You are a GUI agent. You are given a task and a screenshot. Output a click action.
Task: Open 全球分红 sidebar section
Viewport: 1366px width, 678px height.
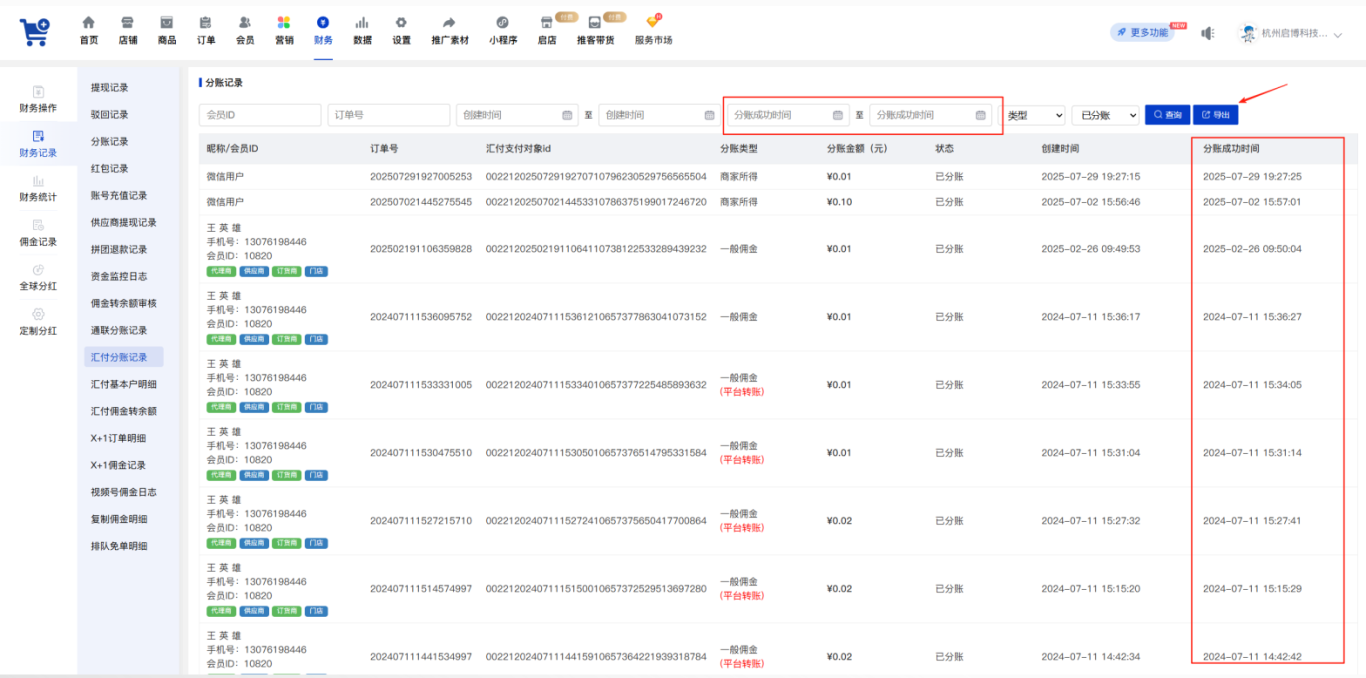pos(38,277)
